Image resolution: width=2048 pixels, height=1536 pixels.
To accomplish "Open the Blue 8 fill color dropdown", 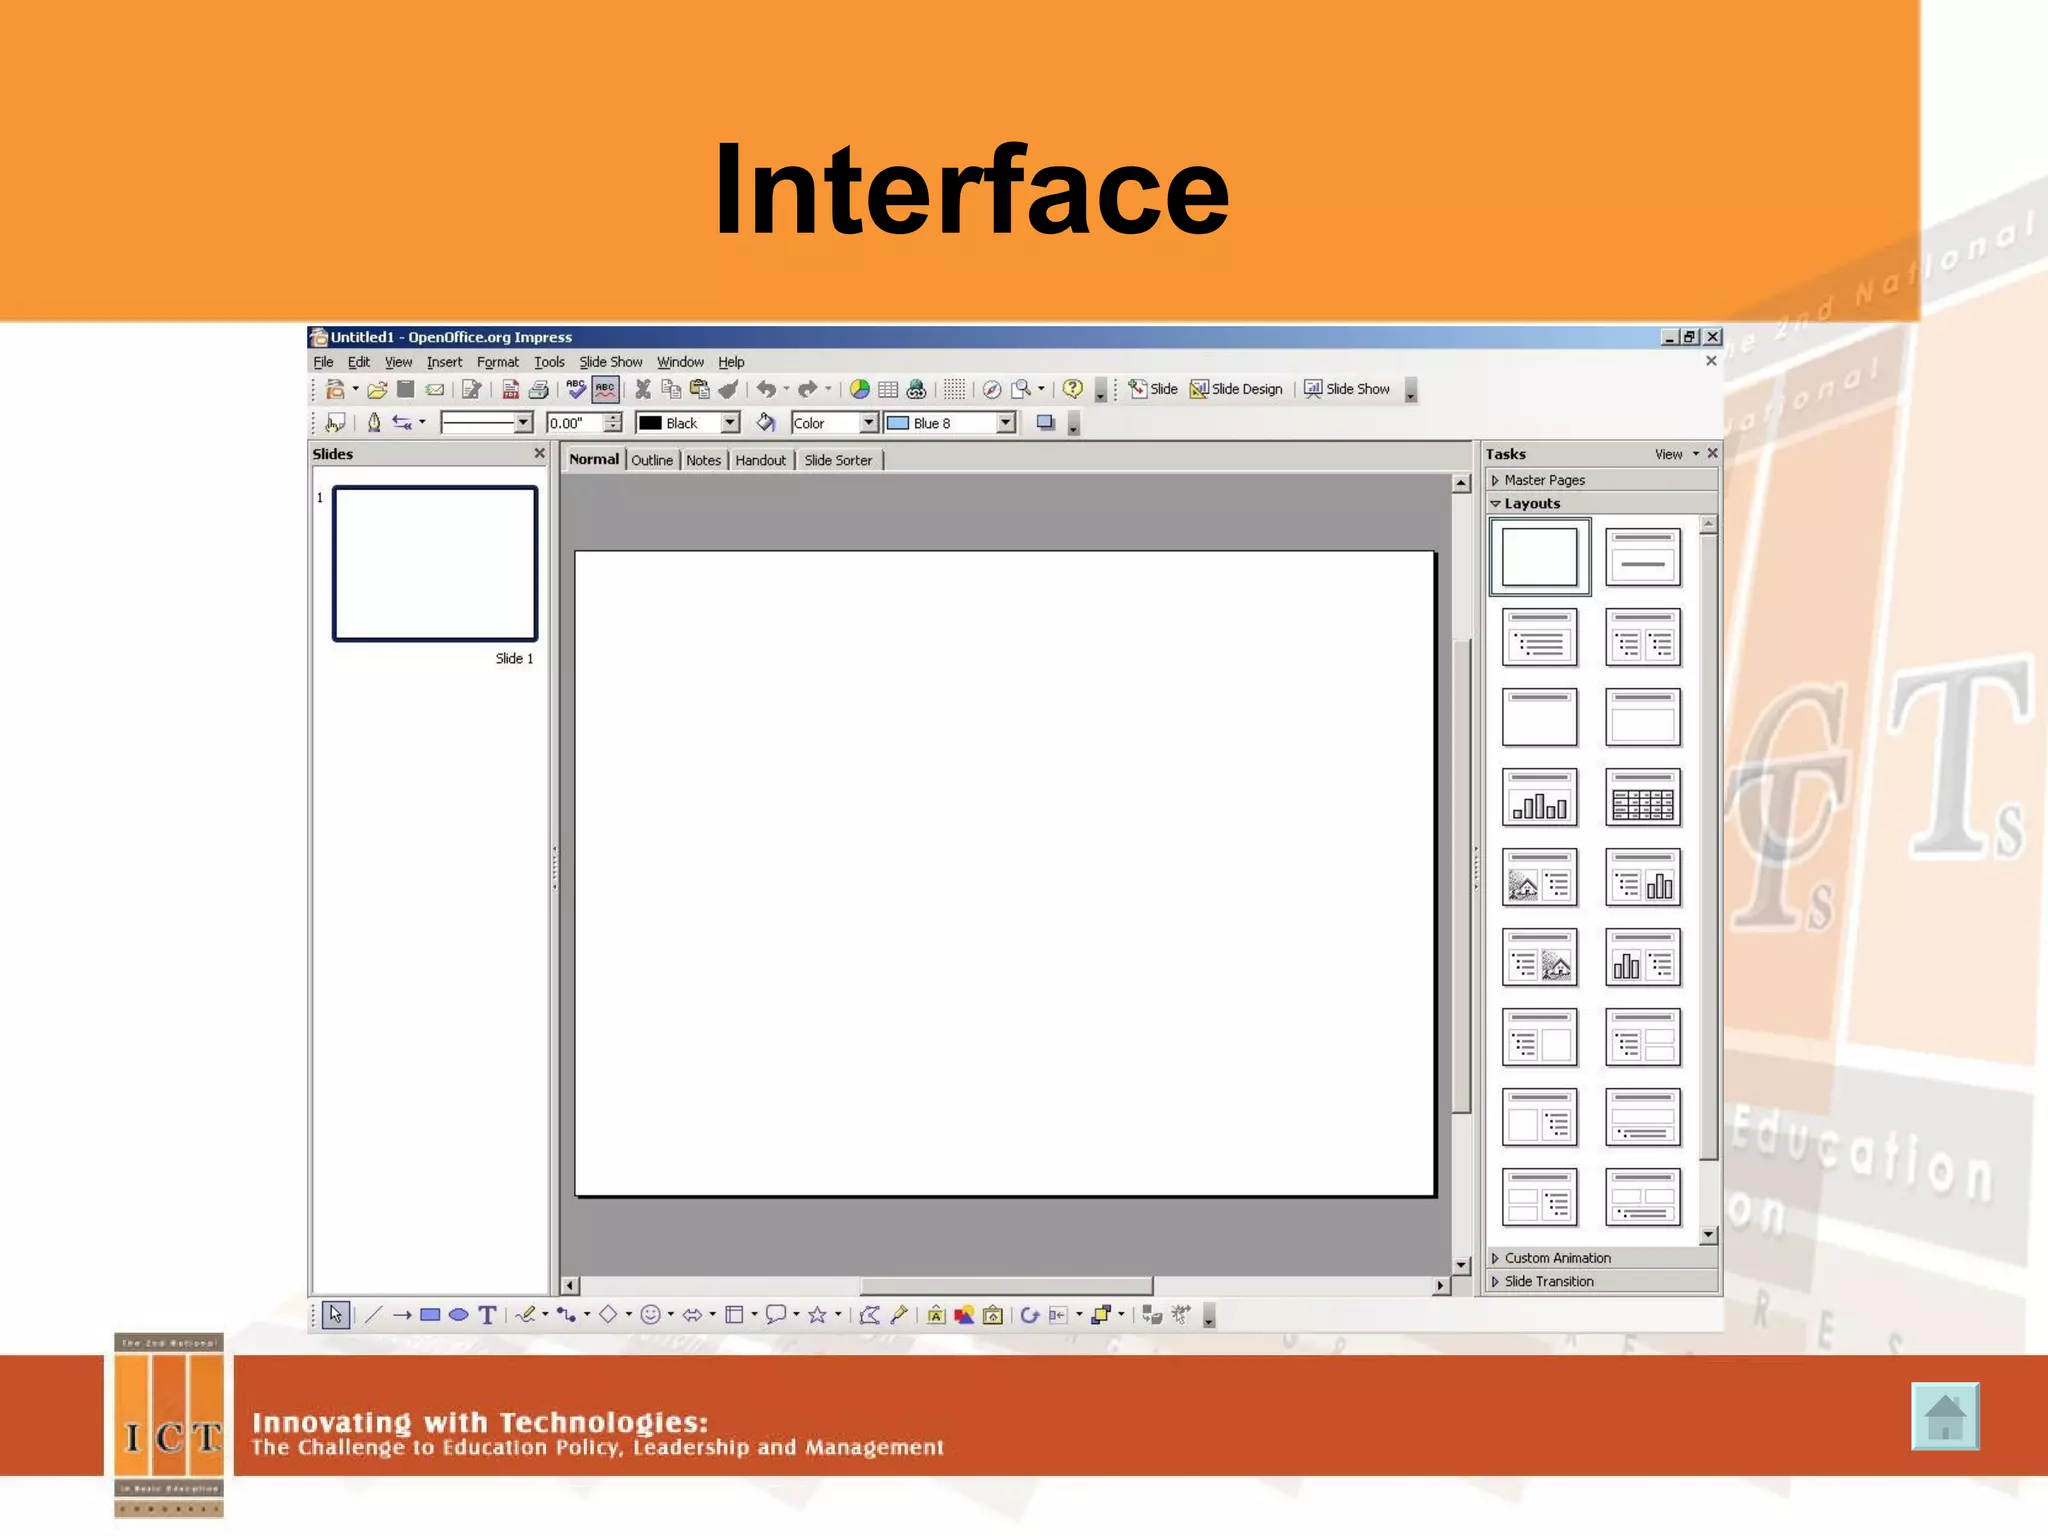I will pyautogui.click(x=1005, y=423).
